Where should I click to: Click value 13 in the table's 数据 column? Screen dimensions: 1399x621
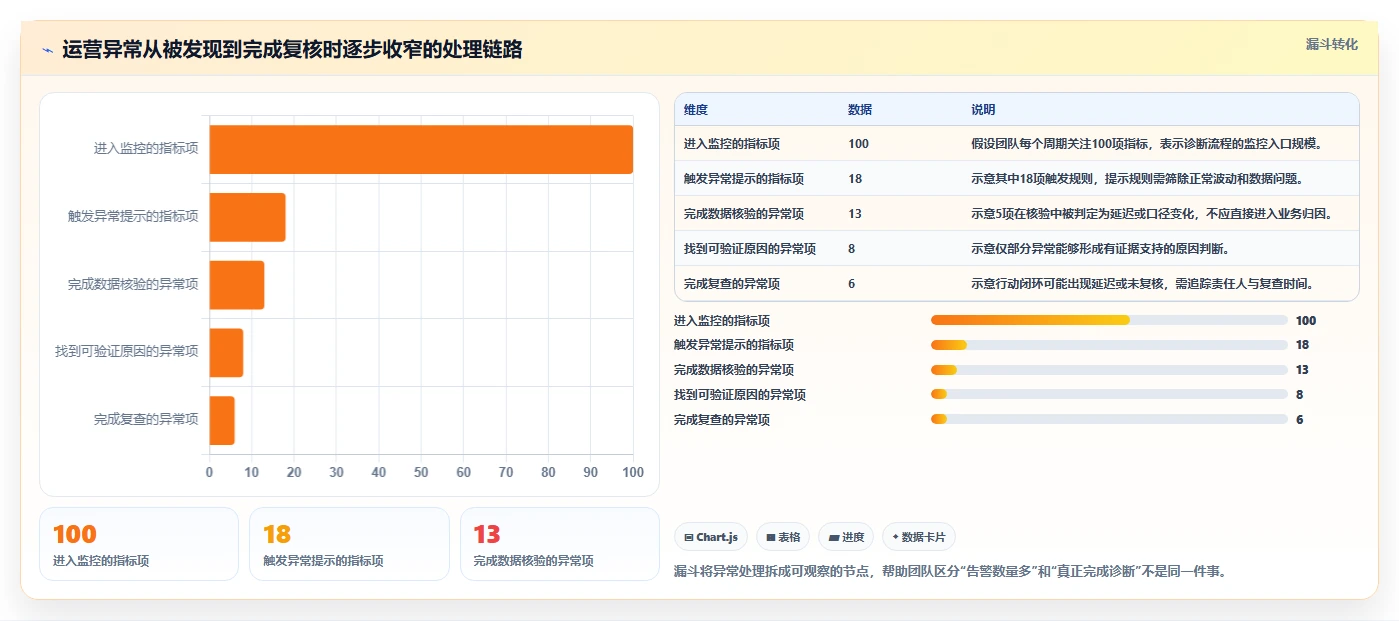[855, 214]
